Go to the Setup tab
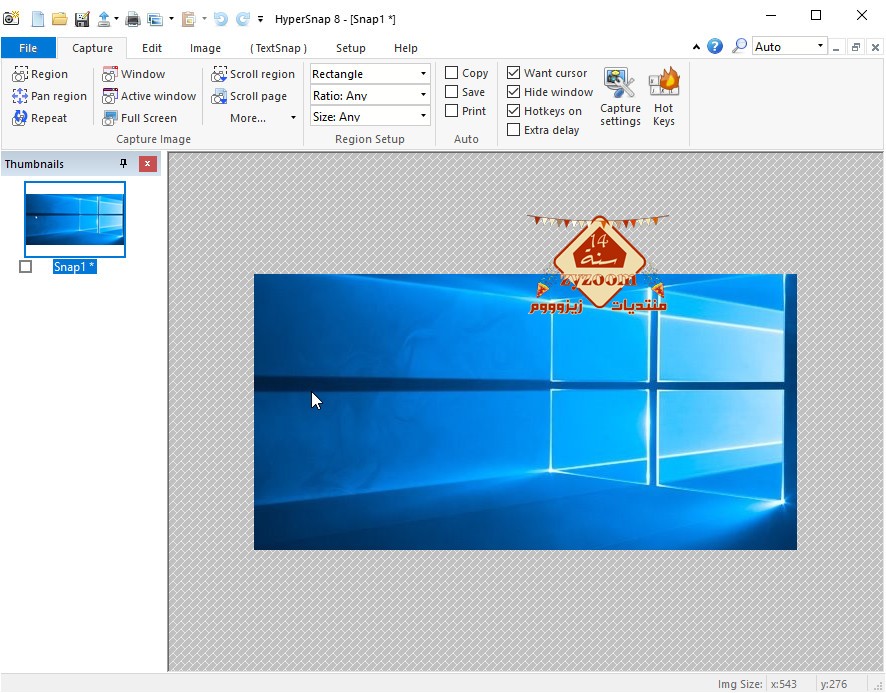This screenshot has height=693, width=886. pyautogui.click(x=350, y=48)
